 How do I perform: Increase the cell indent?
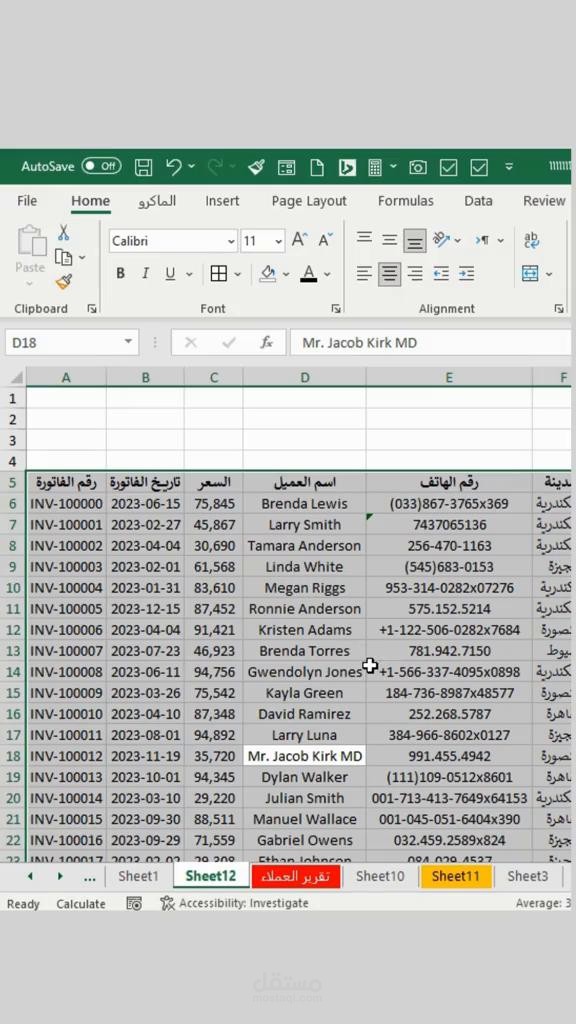click(466, 274)
